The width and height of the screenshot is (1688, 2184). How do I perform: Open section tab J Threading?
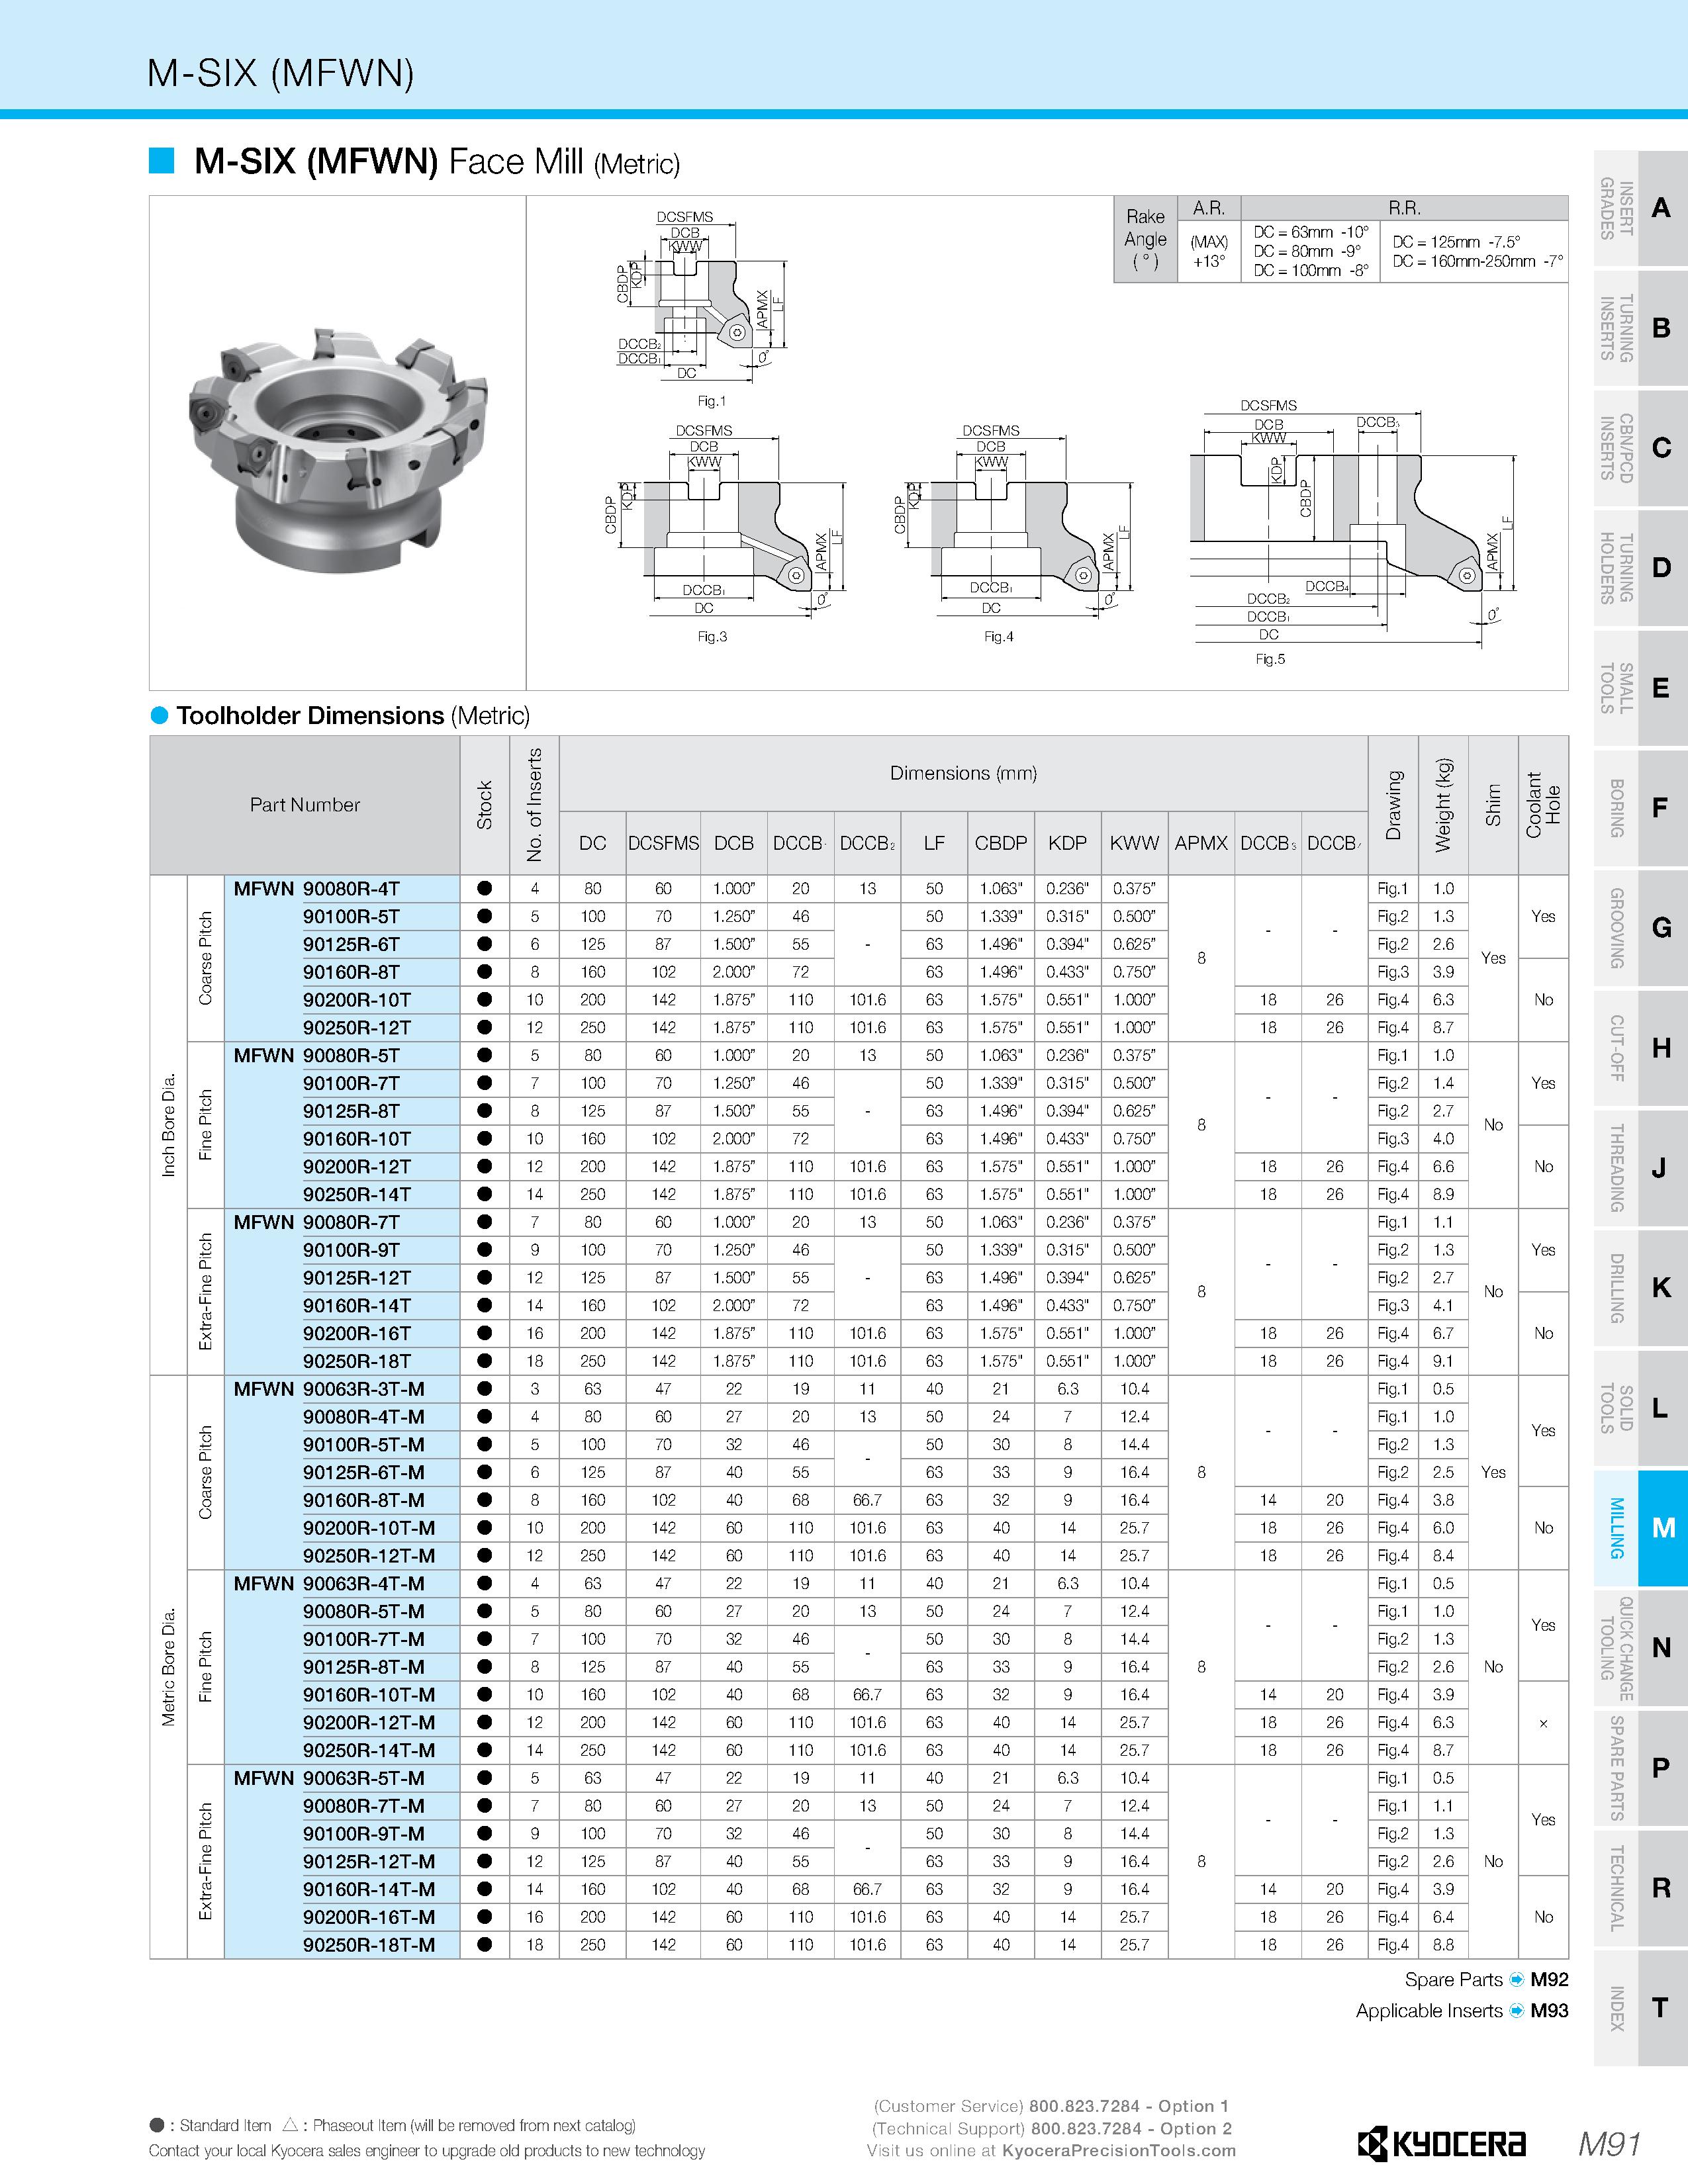click(1640, 1168)
